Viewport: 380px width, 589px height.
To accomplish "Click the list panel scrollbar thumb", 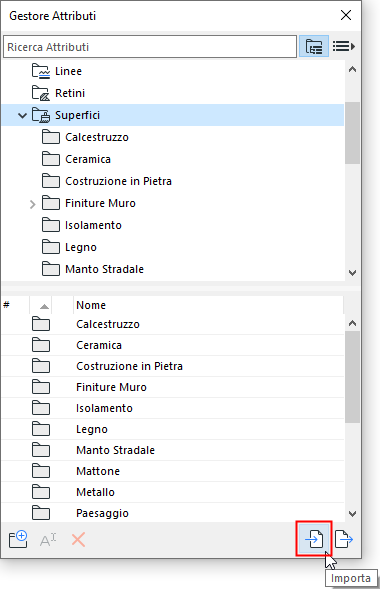I will point(352,377).
